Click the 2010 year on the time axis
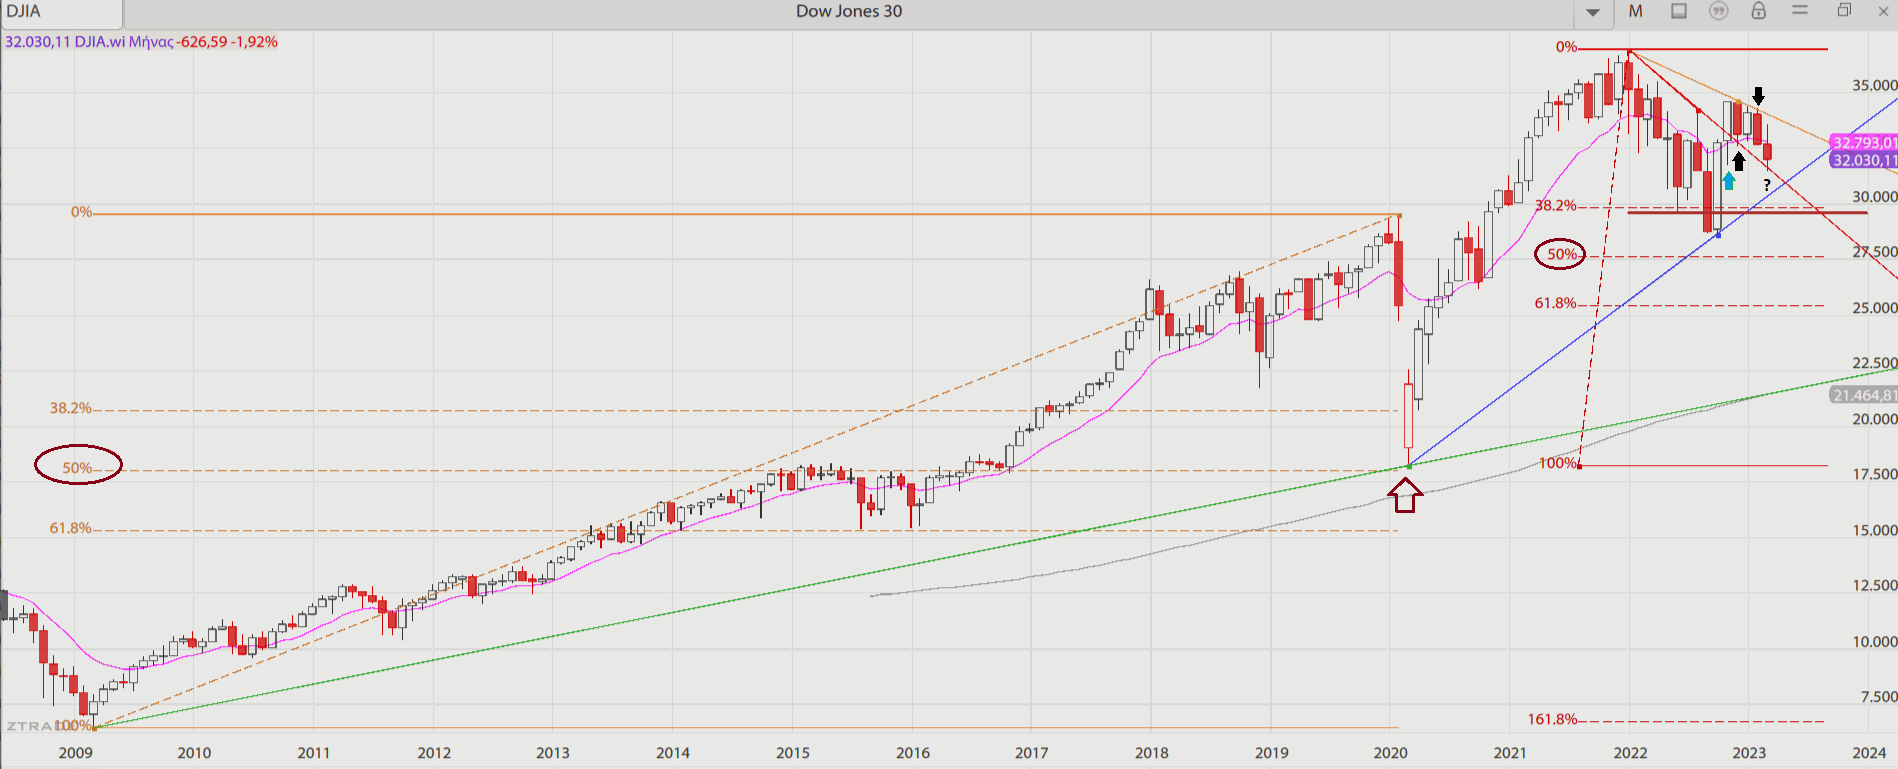Screen dimensions: 1898x769 [x=194, y=753]
